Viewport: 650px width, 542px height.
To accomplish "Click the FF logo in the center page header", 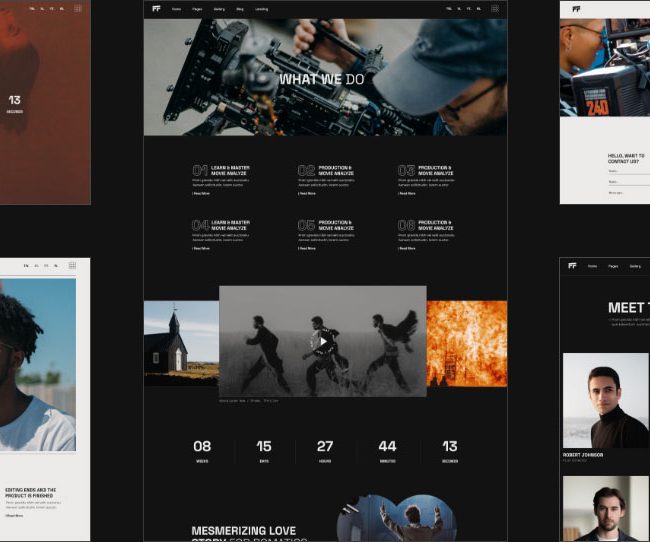I will pyautogui.click(x=156, y=9).
